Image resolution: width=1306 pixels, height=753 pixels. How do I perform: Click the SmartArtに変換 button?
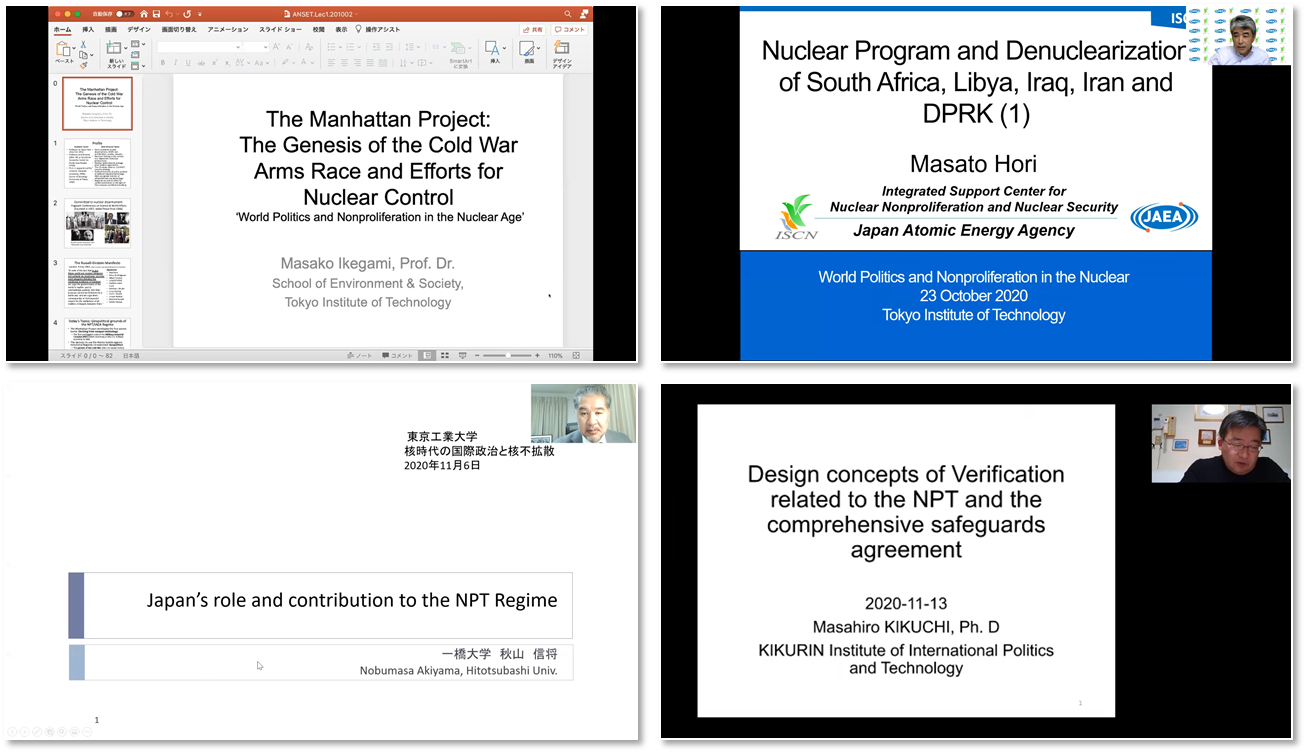(460, 54)
